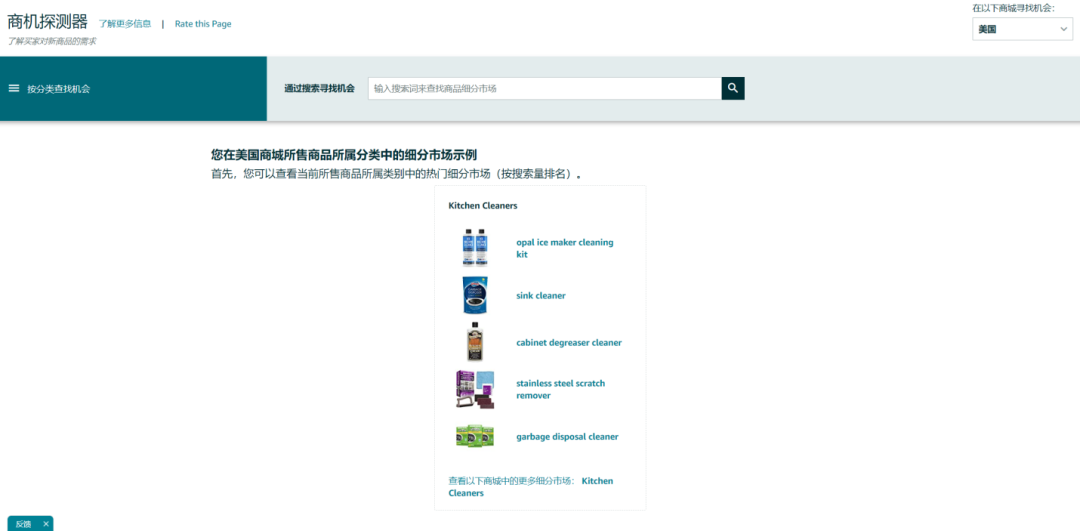
Task: Click the sink cleaner product image
Action: tap(474, 295)
